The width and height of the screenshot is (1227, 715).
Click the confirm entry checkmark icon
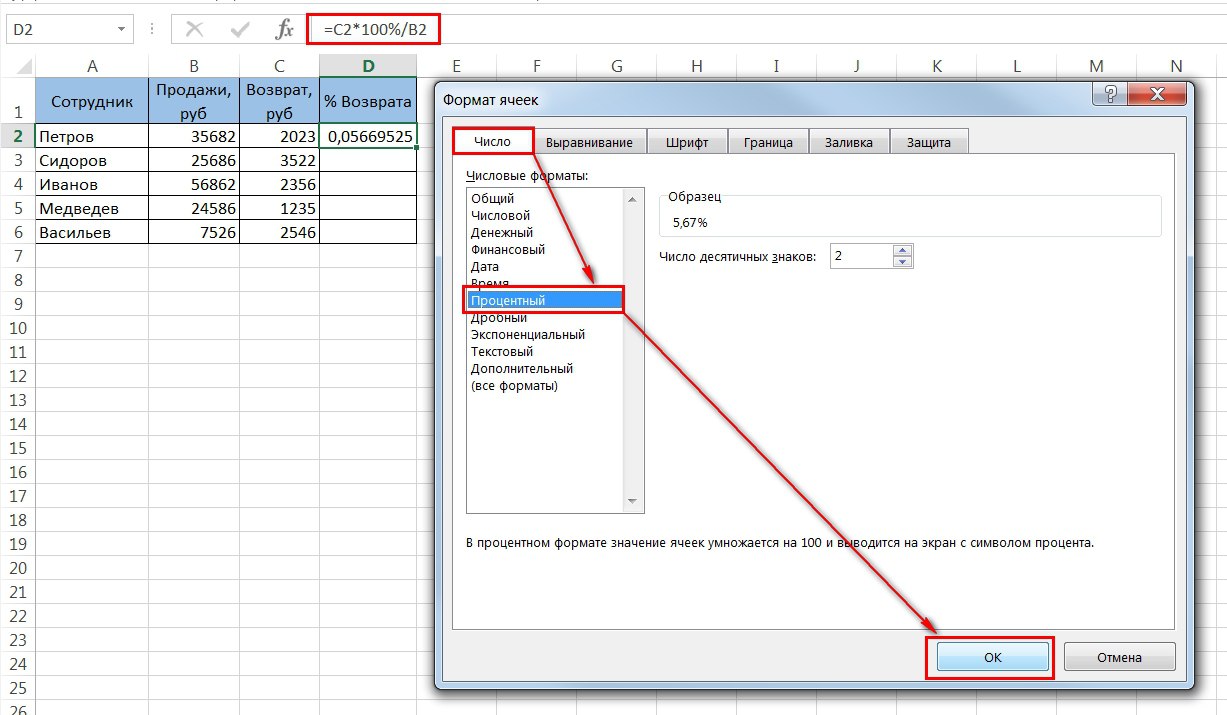240,29
